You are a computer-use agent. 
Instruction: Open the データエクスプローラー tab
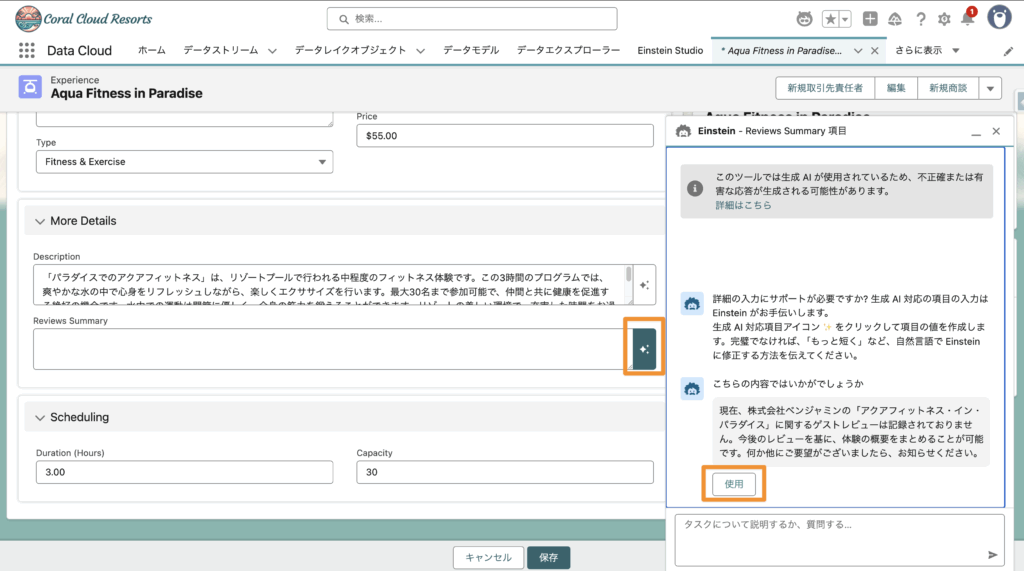click(x=568, y=50)
